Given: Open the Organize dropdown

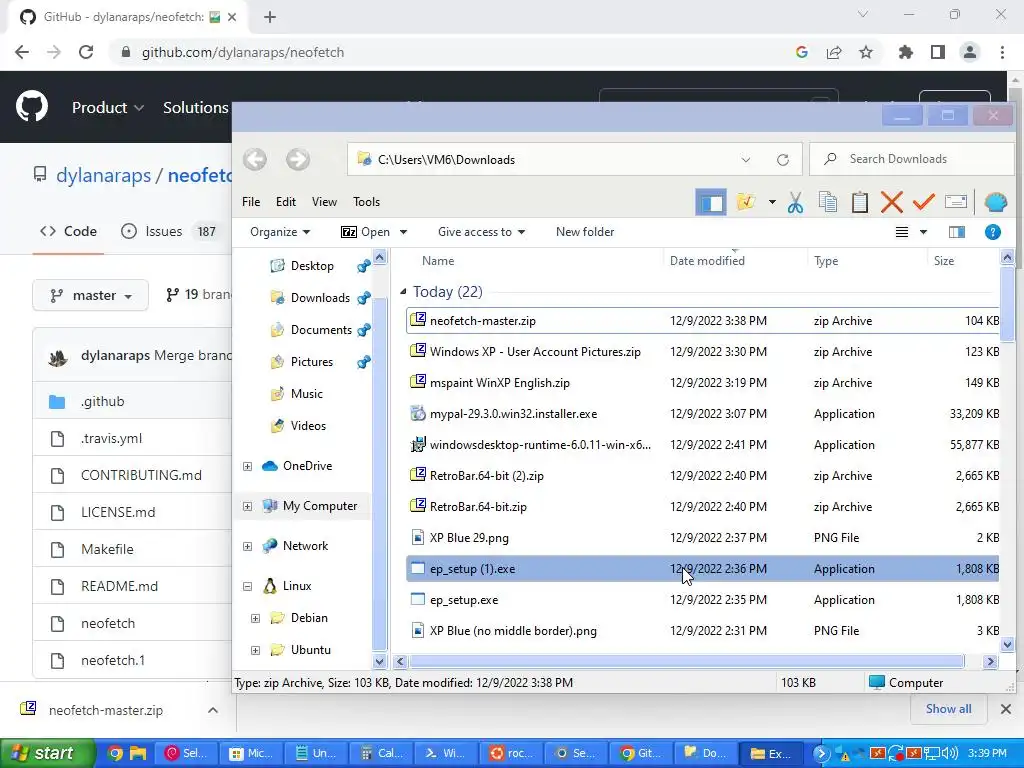Looking at the screenshot, I should pyautogui.click(x=280, y=232).
